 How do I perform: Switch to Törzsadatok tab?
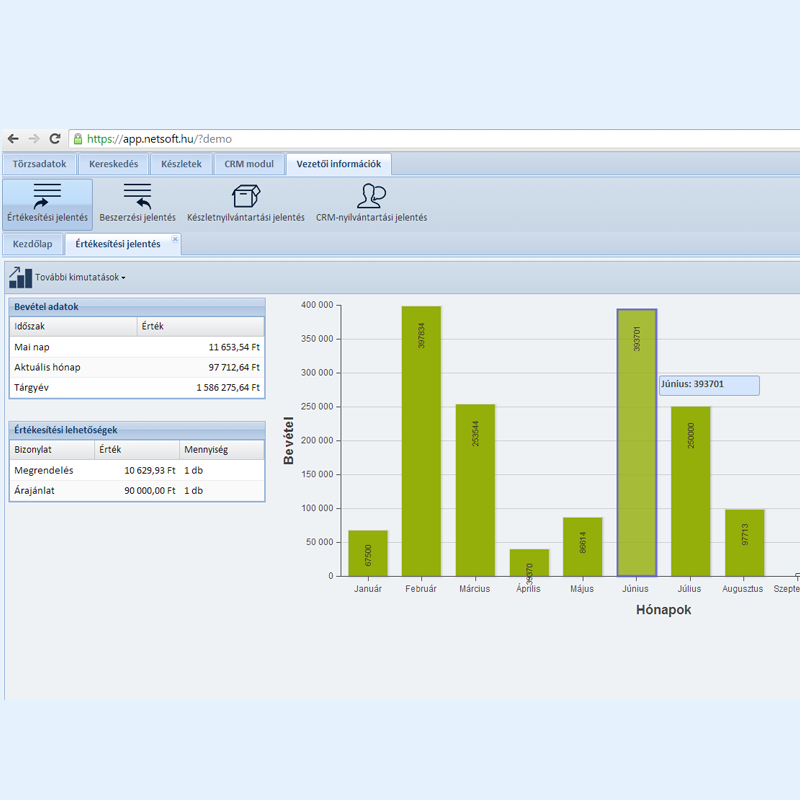(x=39, y=164)
